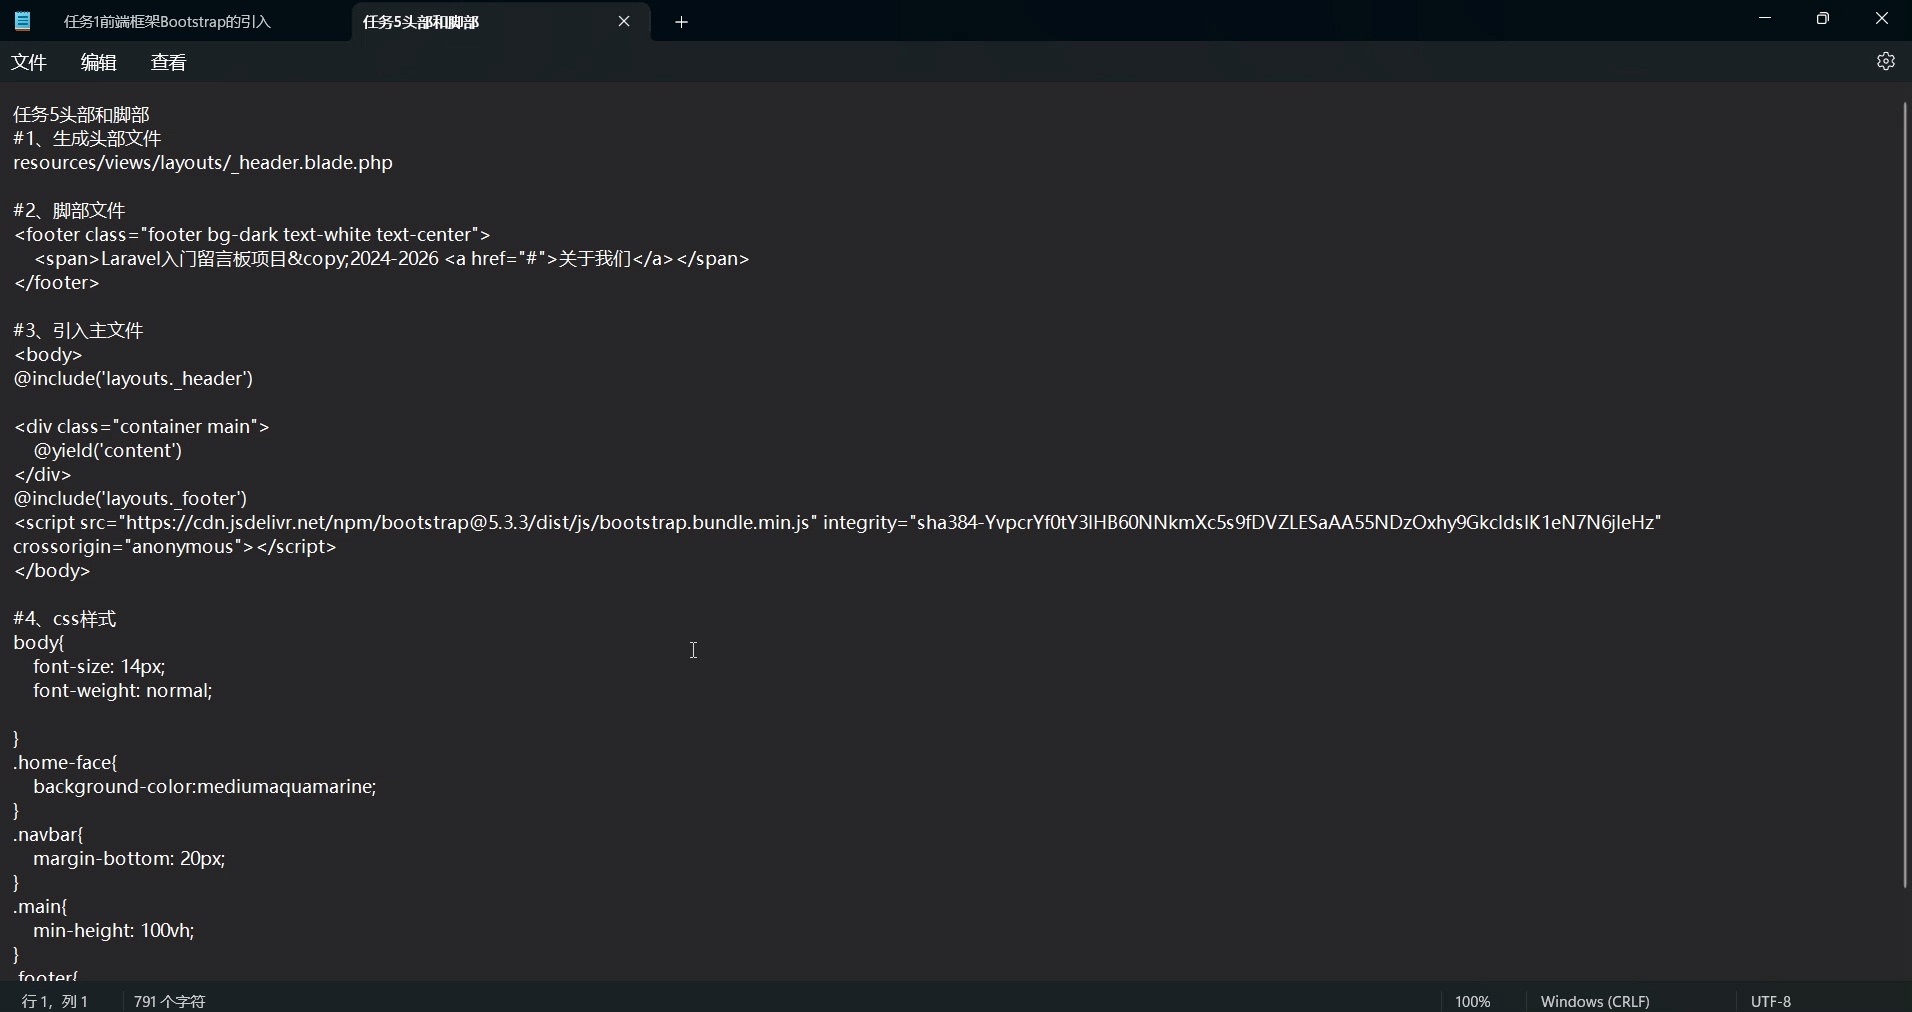Click the resources/views/layouts/_header.blade.php path text
The width and height of the screenshot is (1912, 1012).
[202, 163]
